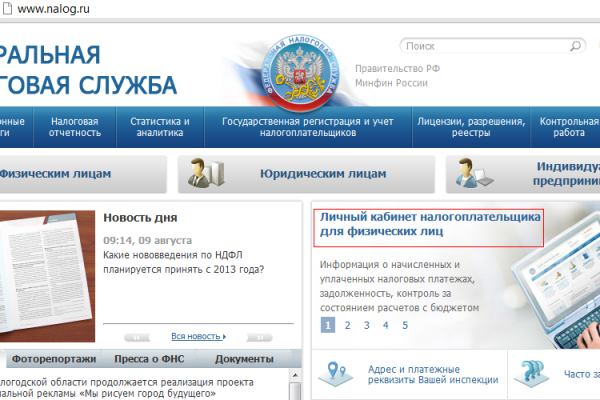Select the Физическим лицам section button
Viewport: 600px width, 400px height.
coord(82,174)
